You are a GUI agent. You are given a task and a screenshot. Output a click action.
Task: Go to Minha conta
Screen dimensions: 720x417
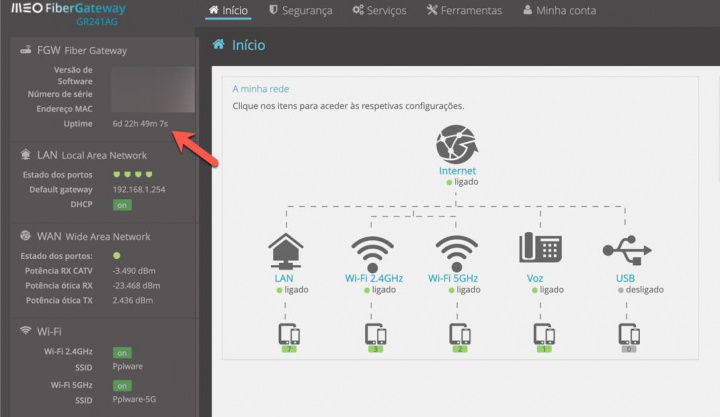(x=559, y=11)
